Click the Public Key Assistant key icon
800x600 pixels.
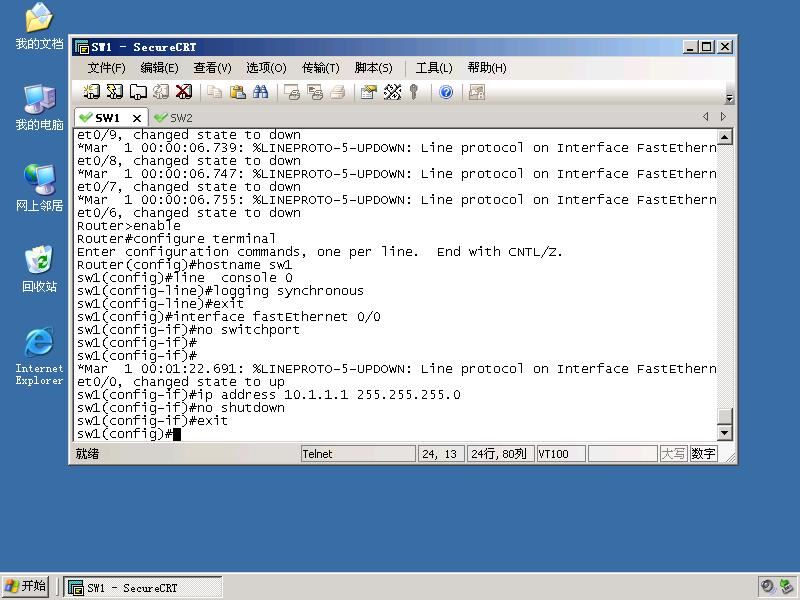tap(414, 92)
